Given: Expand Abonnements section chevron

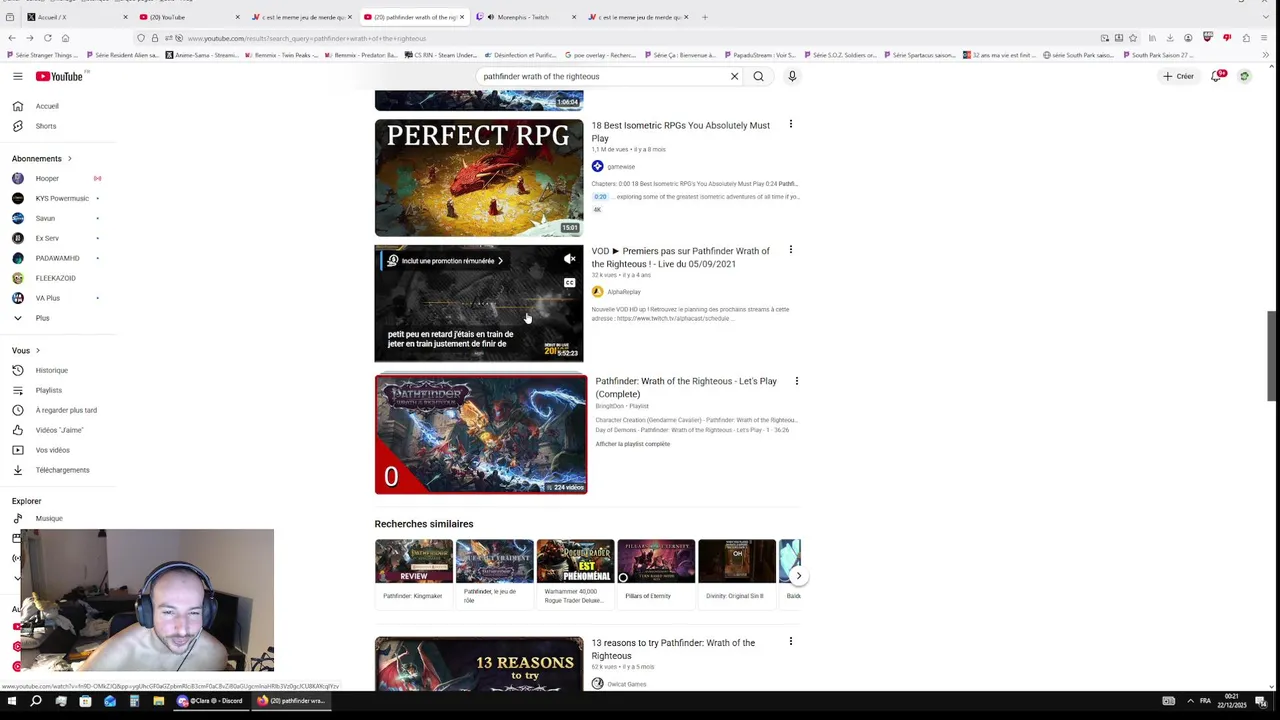Looking at the screenshot, I should 69,158.
